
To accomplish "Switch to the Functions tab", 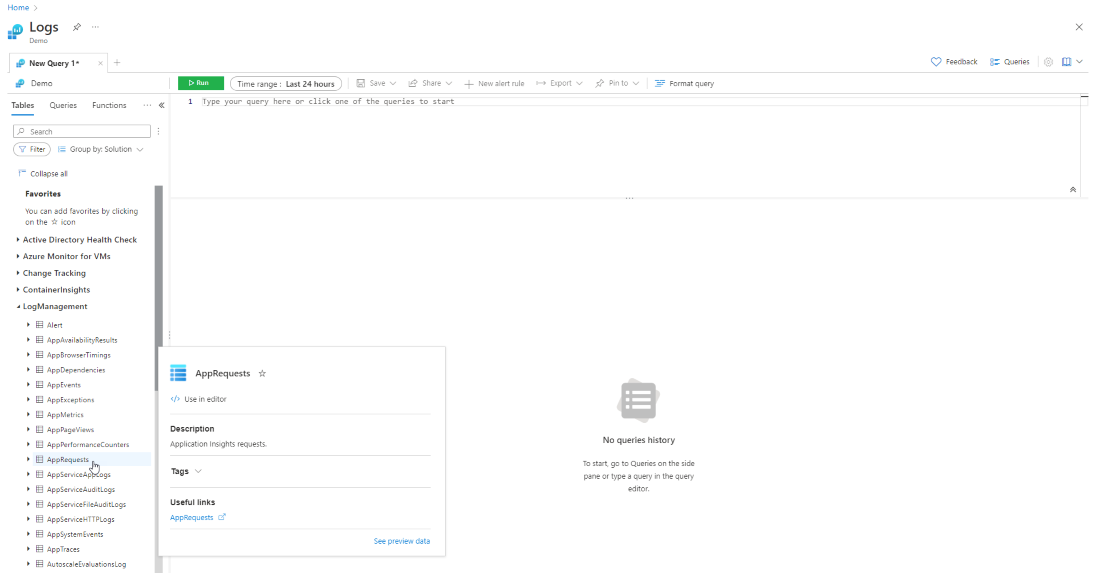I will [109, 105].
